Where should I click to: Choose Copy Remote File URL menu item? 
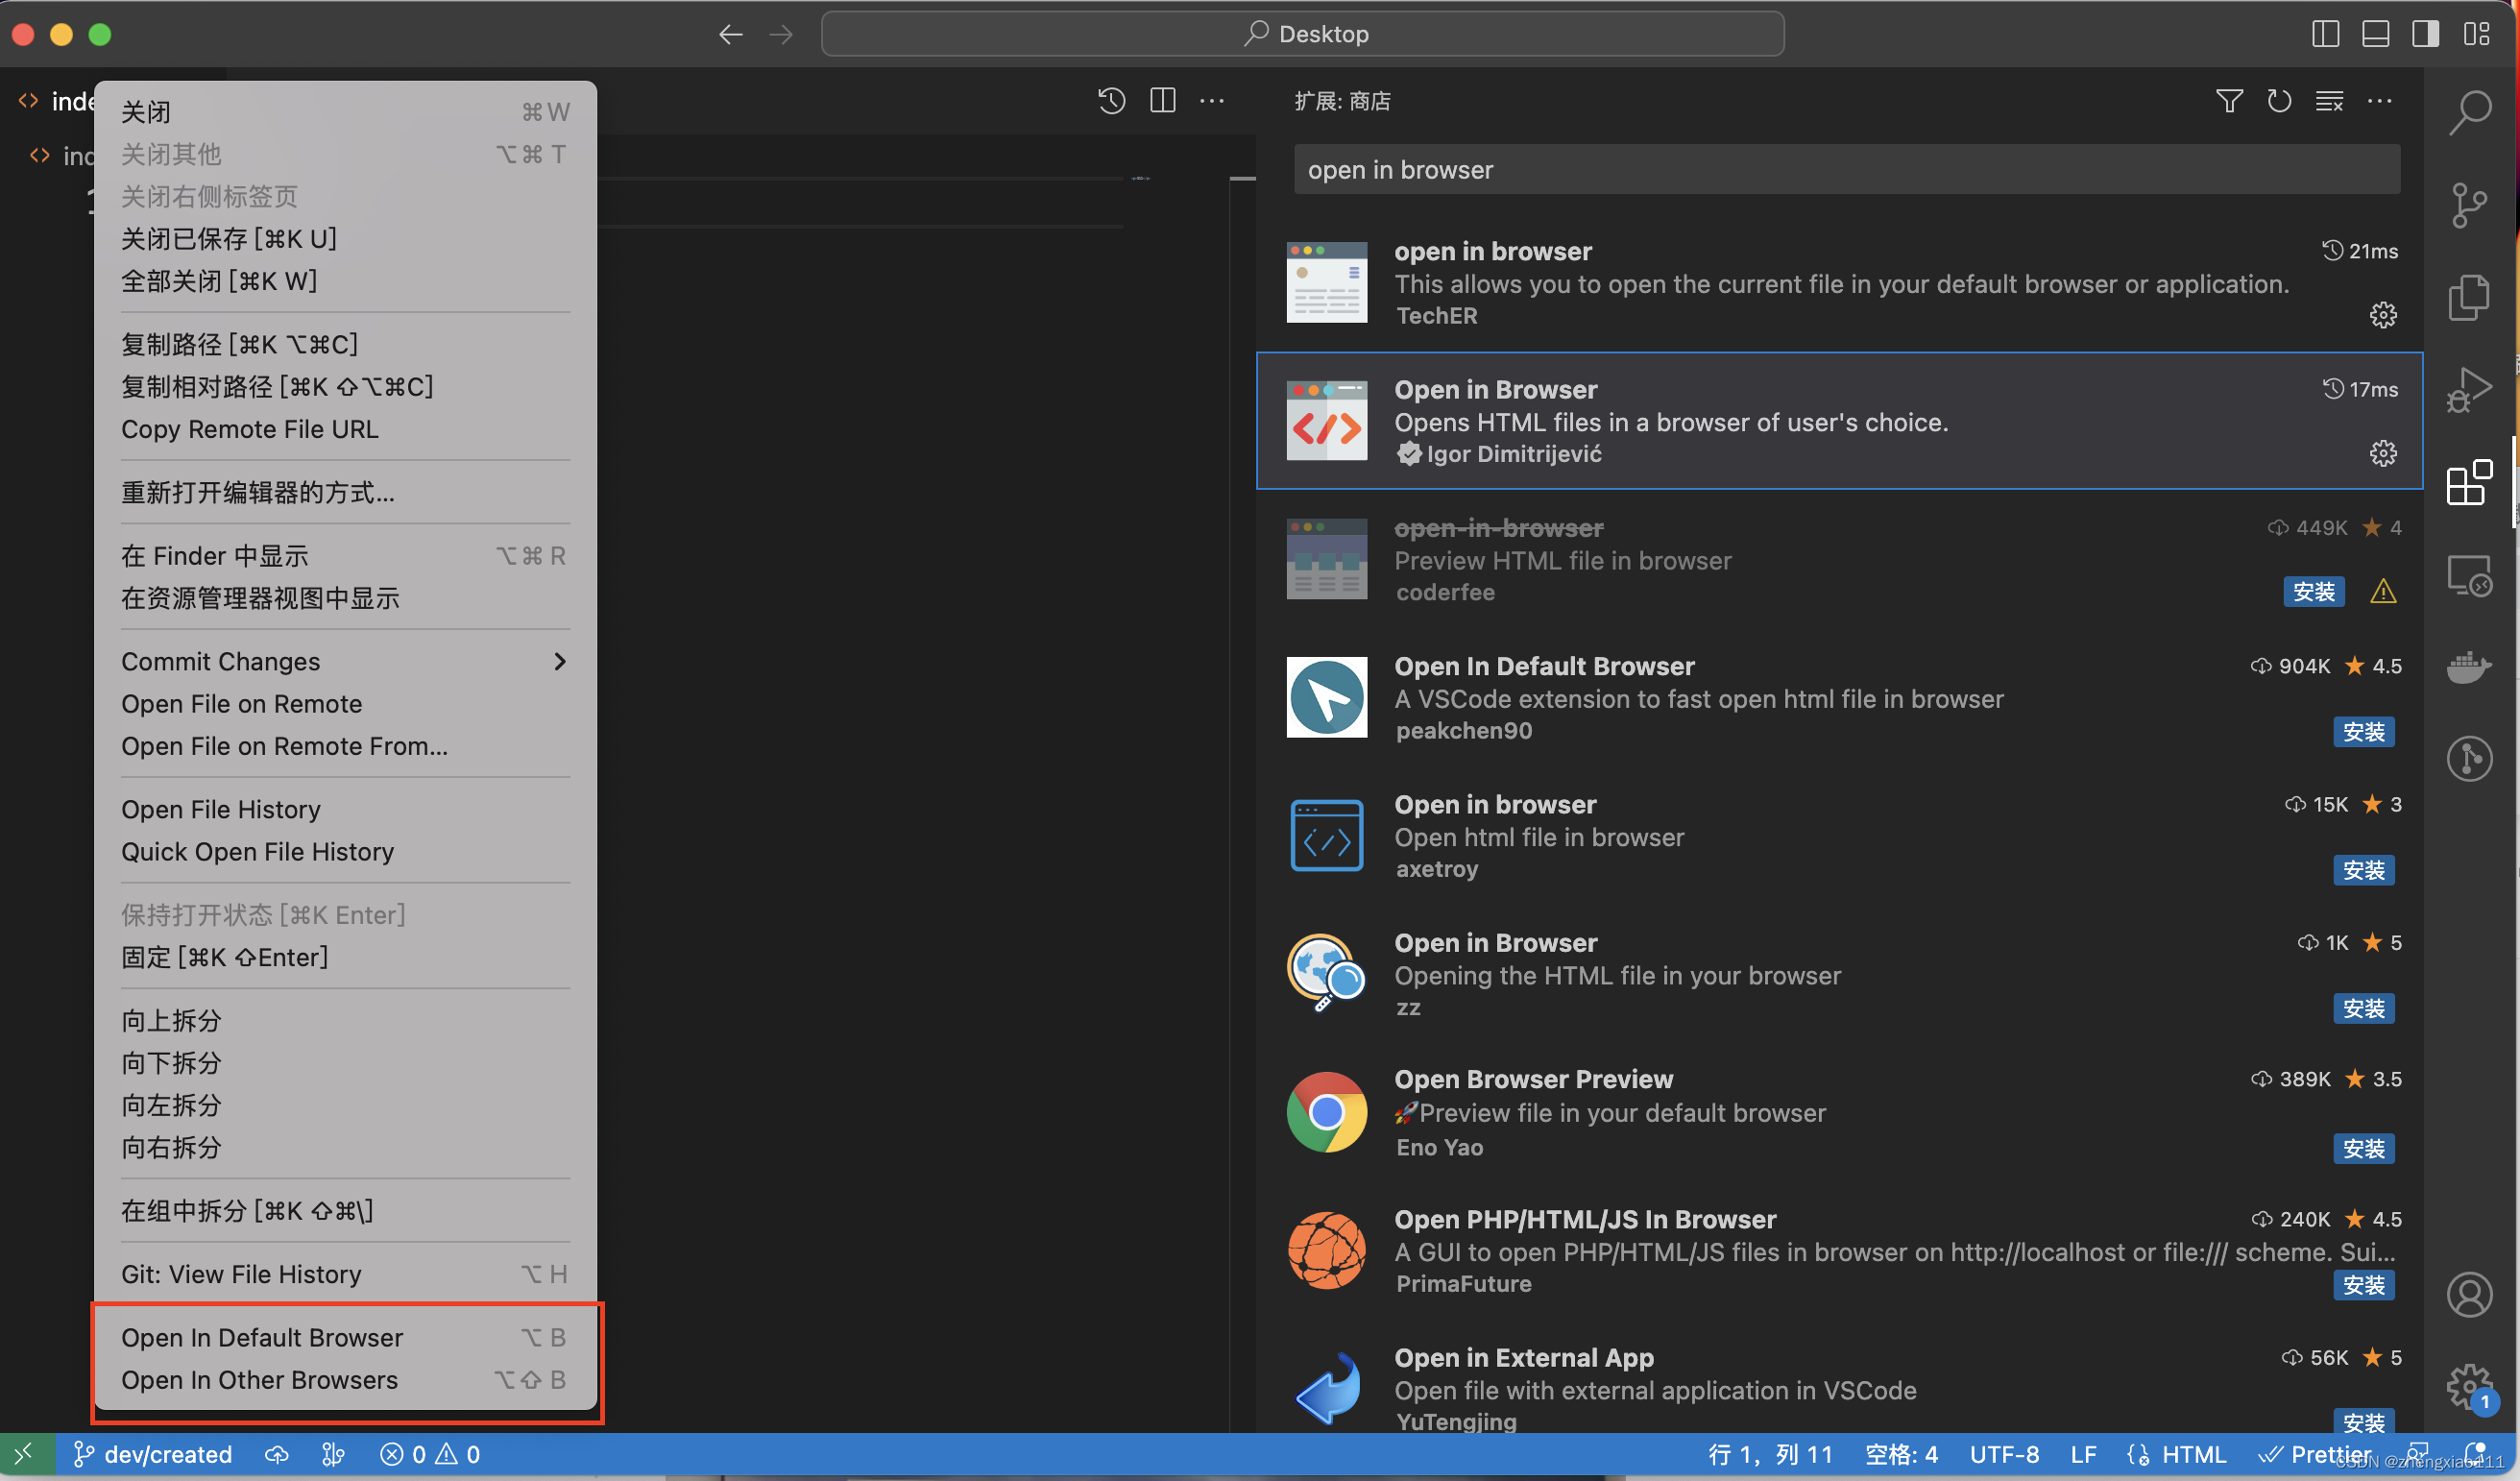(250, 429)
